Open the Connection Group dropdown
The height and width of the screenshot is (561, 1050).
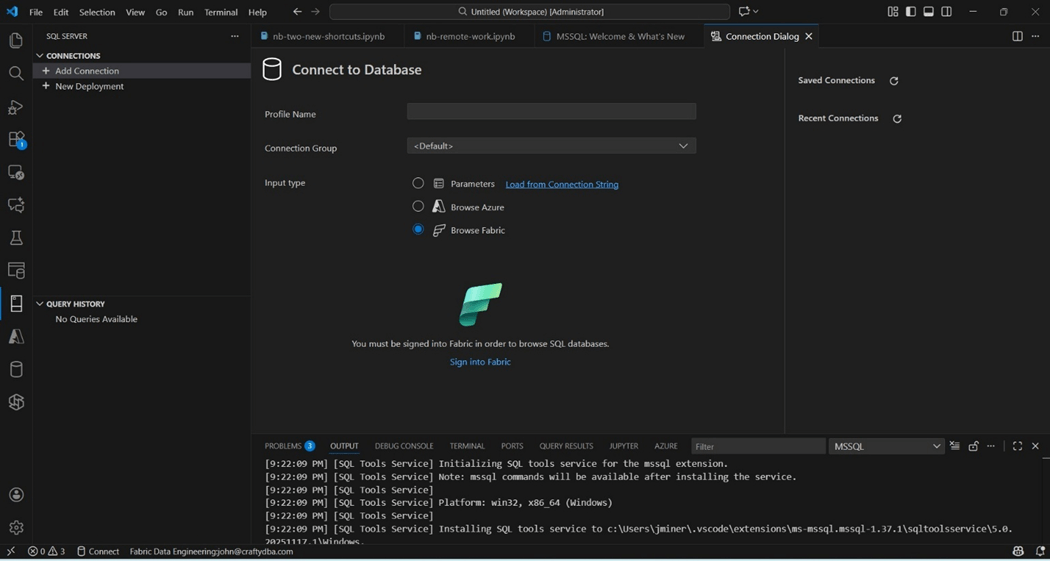pos(551,146)
